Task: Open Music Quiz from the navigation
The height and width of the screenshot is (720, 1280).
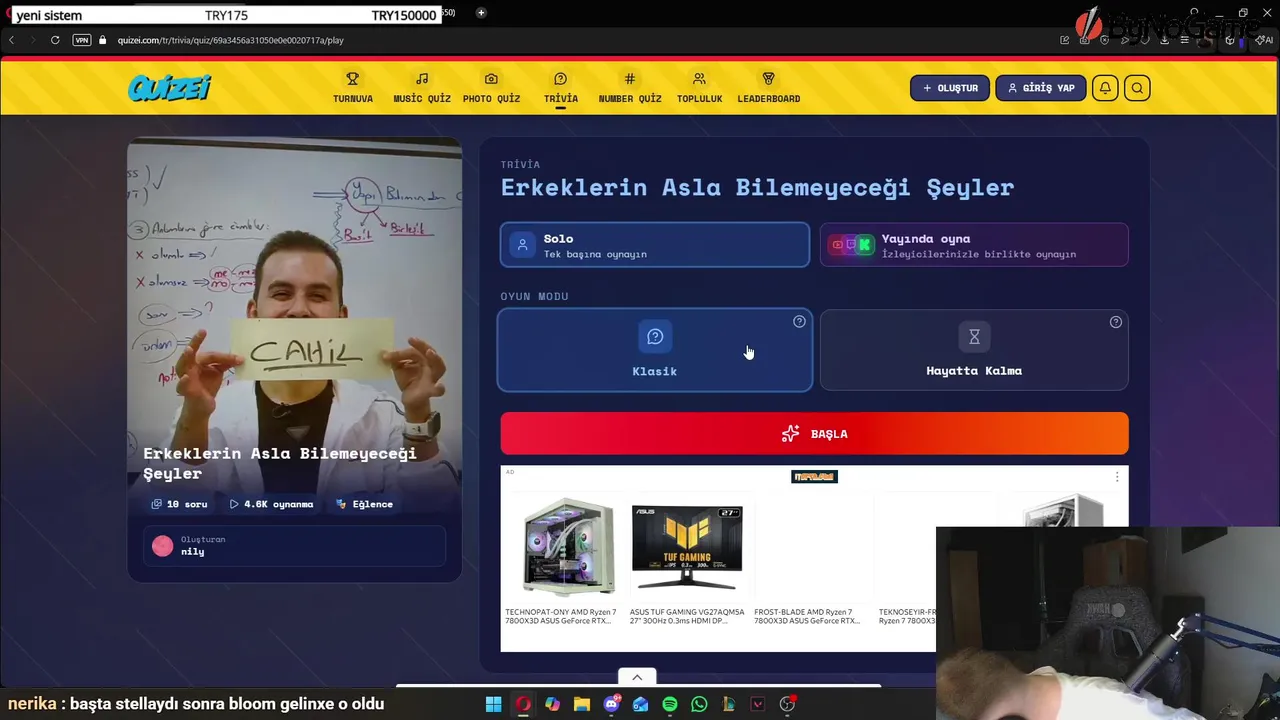Action: [x=422, y=88]
